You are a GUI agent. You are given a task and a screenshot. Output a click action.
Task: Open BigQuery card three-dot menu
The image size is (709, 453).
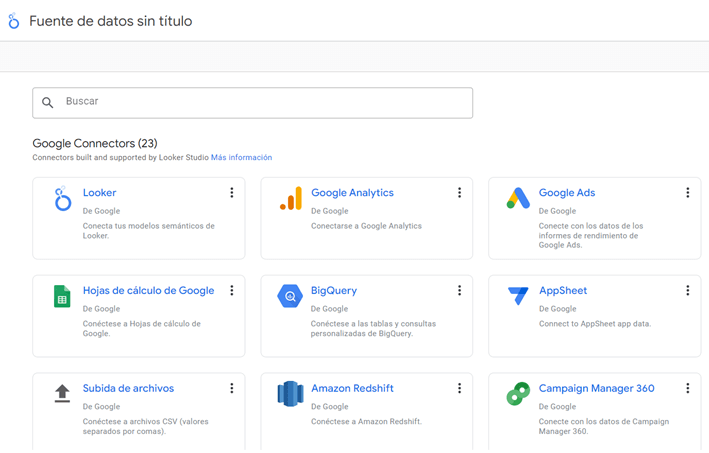click(x=459, y=290)
